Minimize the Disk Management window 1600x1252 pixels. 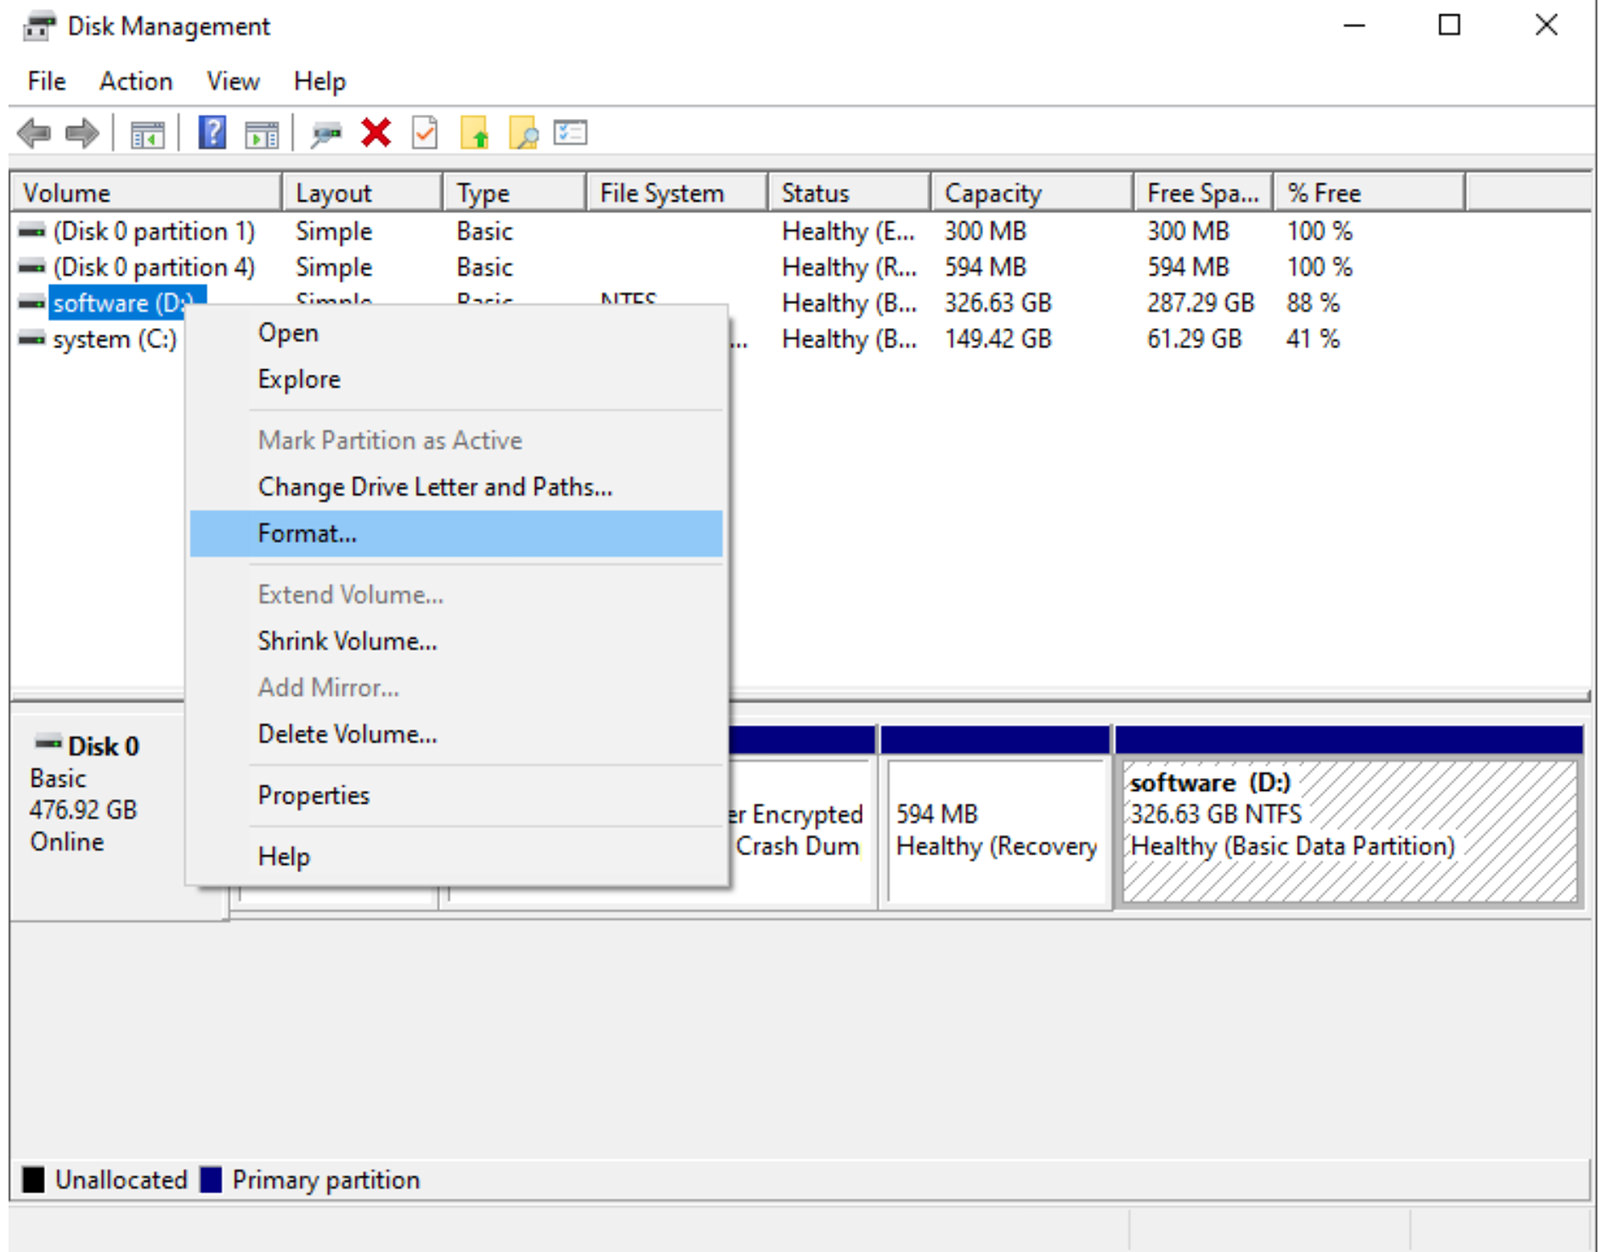(1354, 26)
